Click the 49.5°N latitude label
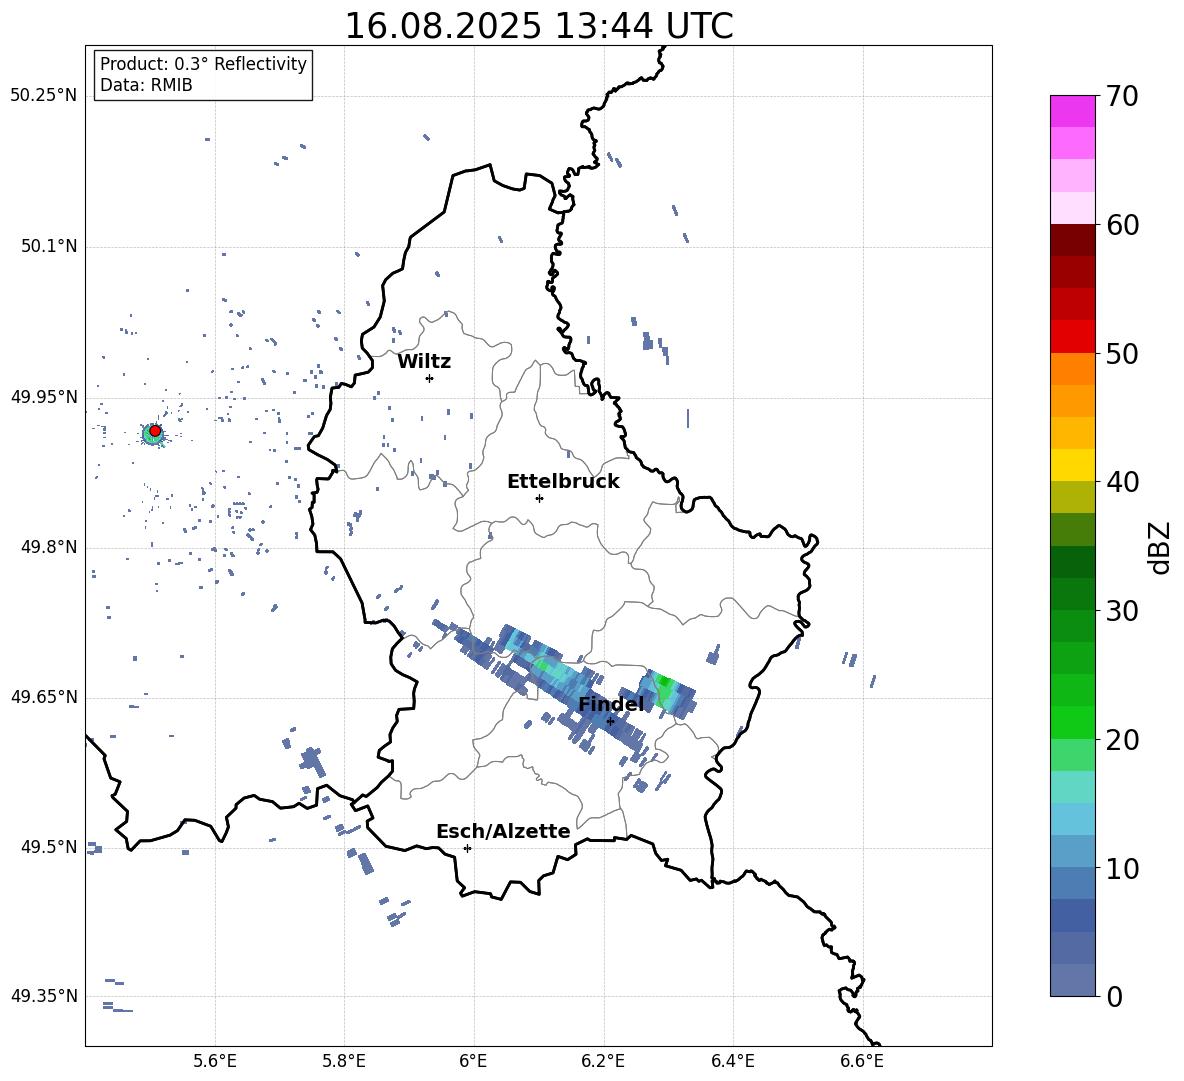Viewport: 1184px width, 1081px height. point(49,847)
